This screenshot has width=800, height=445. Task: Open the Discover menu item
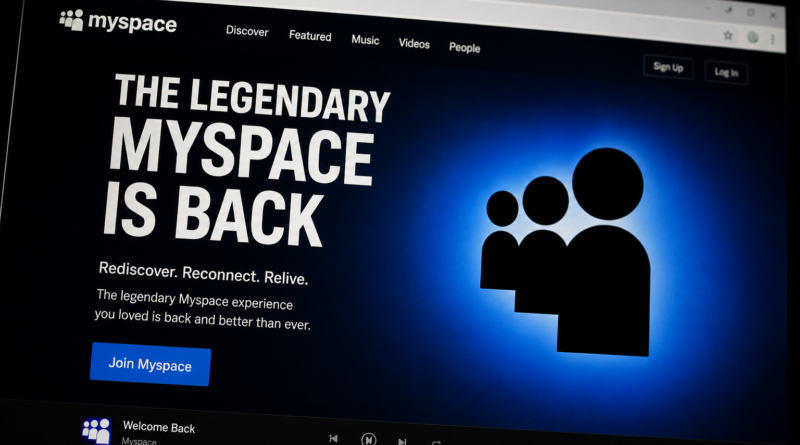(x=247, y=31)
